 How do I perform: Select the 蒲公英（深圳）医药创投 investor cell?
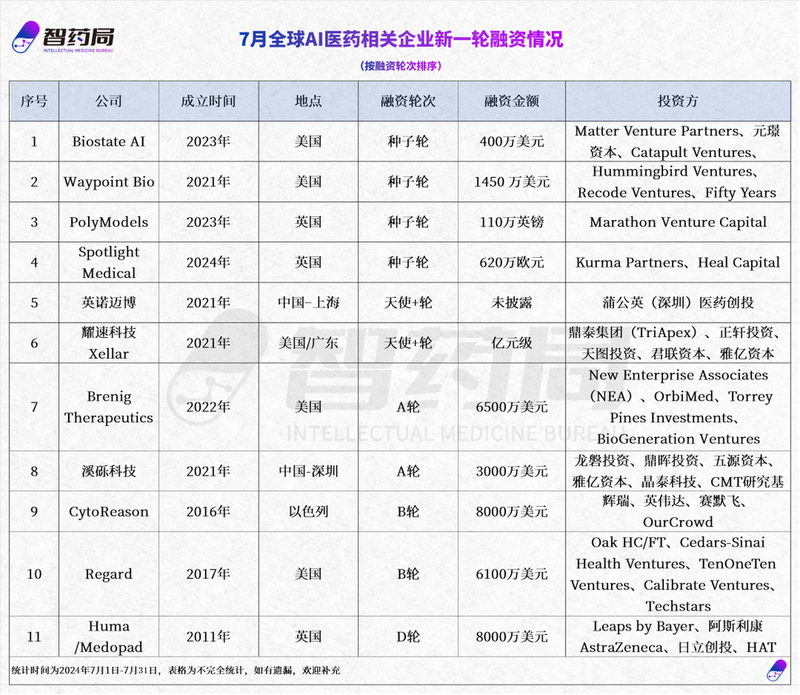pyautogui.click(x=678, y=303)
